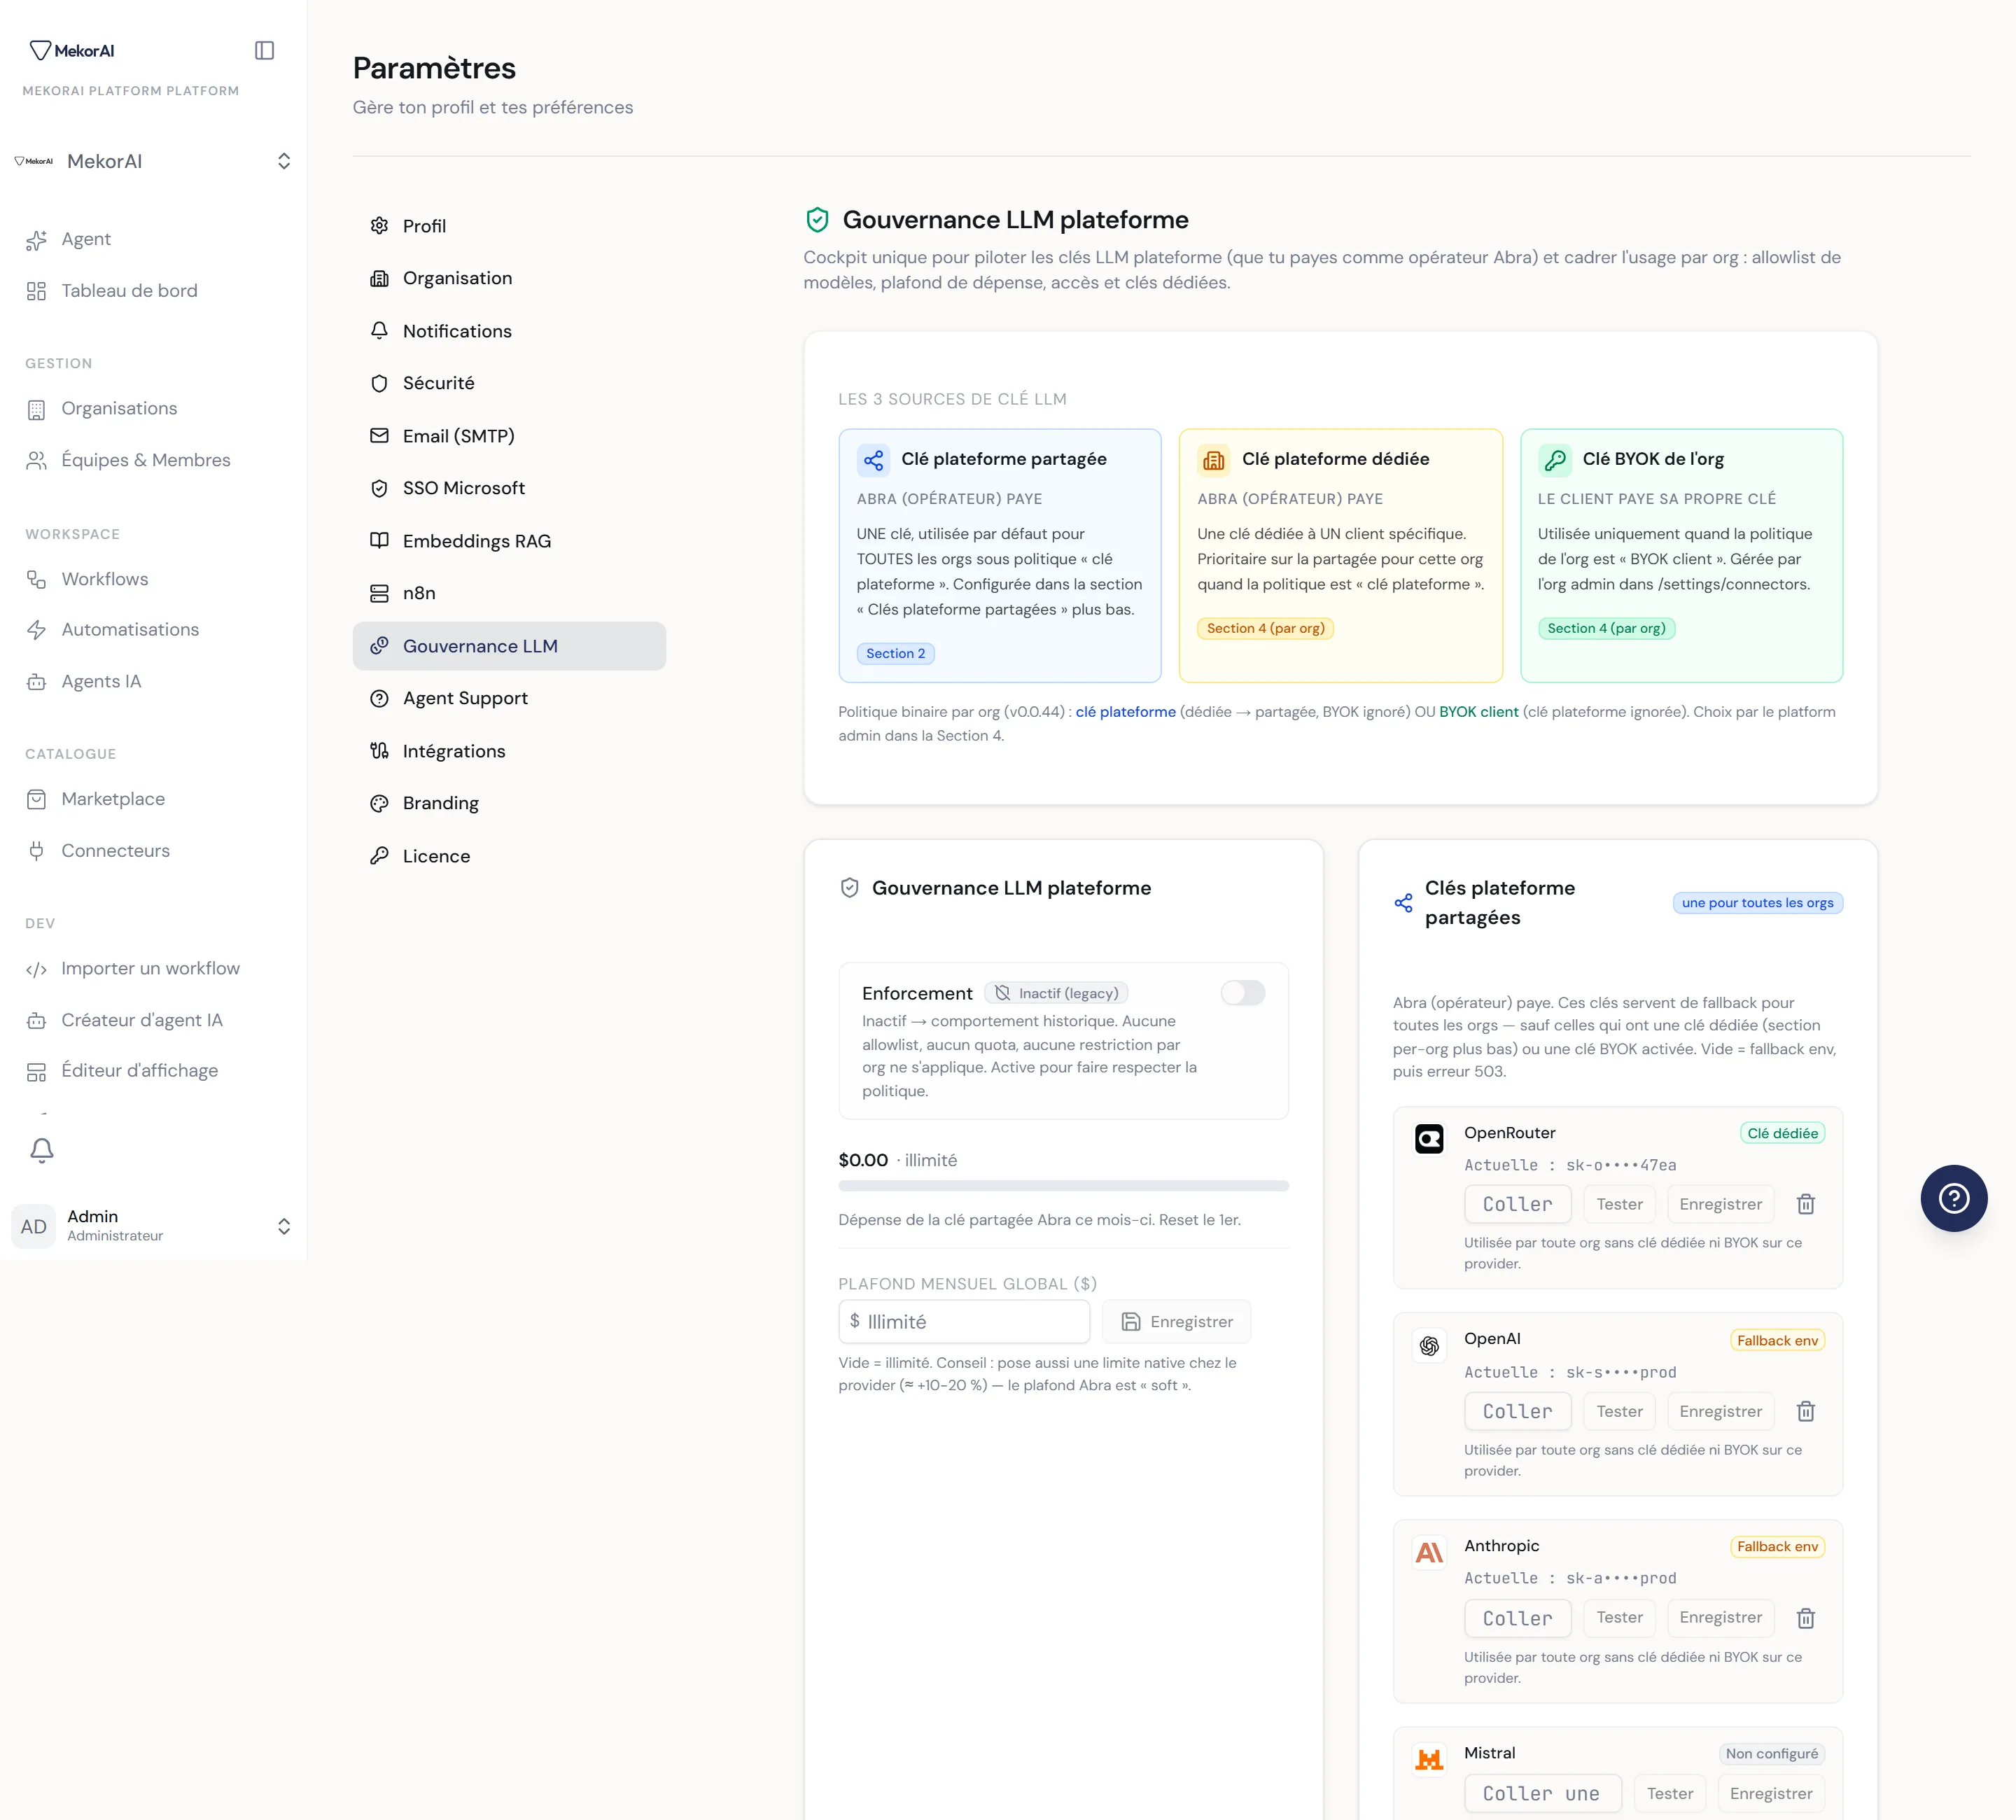Click the building icon on dedicated key card

click(1214, 460)
